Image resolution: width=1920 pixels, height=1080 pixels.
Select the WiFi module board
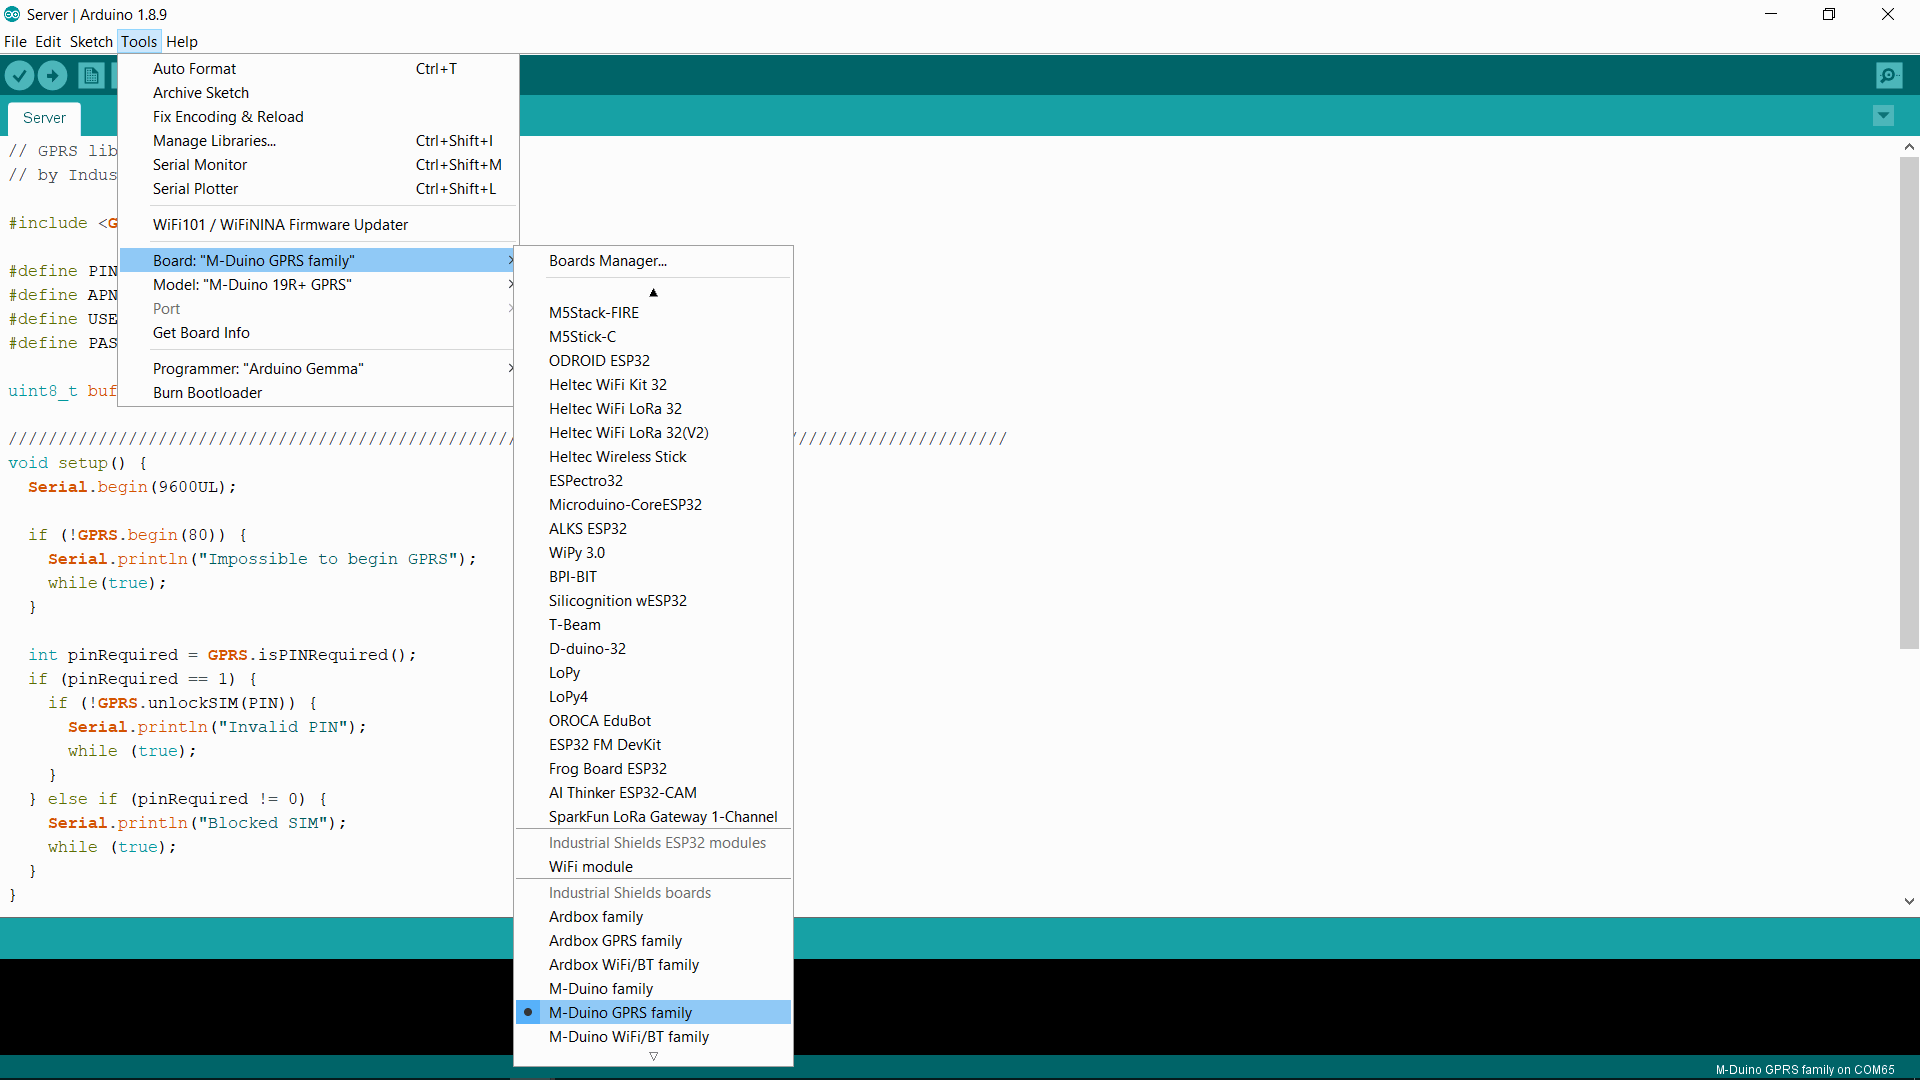(x=654, y=866)
